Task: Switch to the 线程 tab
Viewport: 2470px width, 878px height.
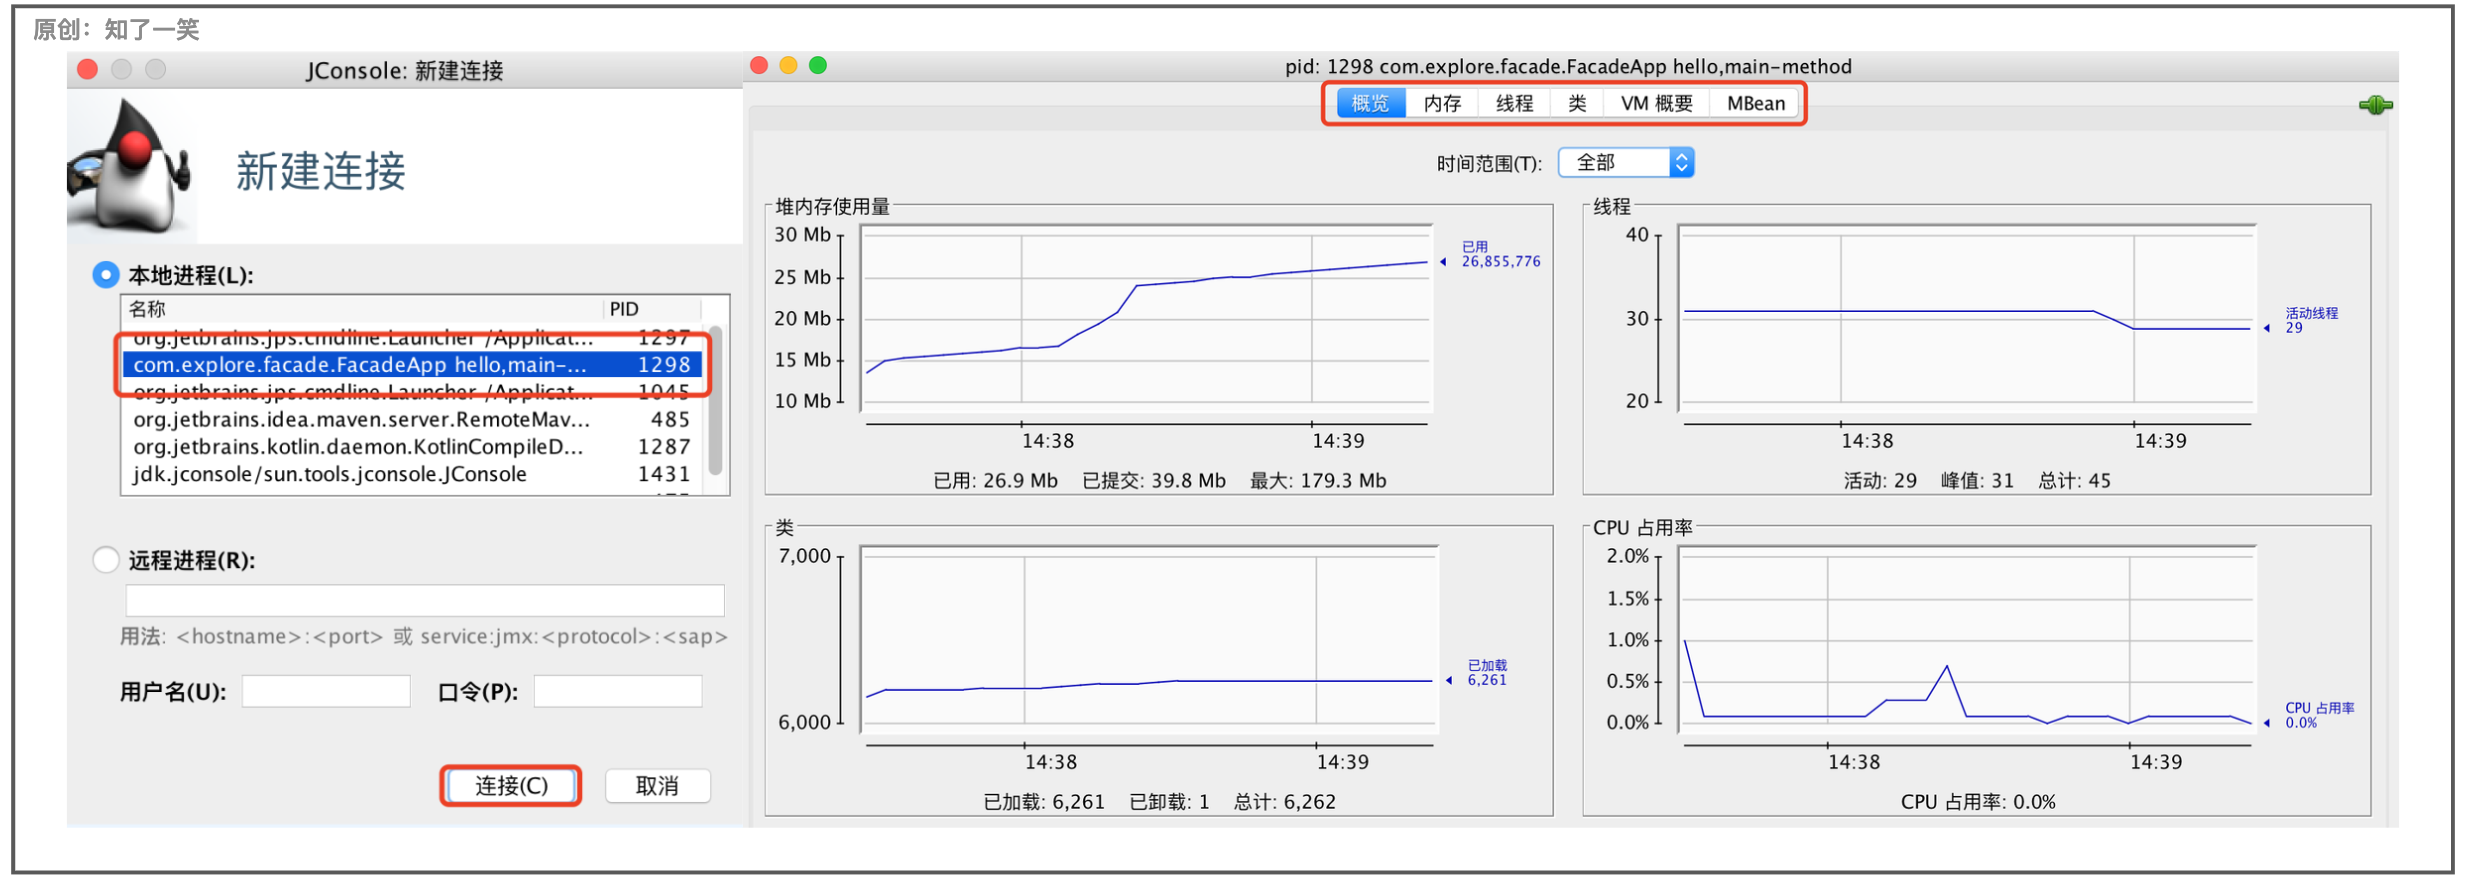Action: click(1514, 104)
